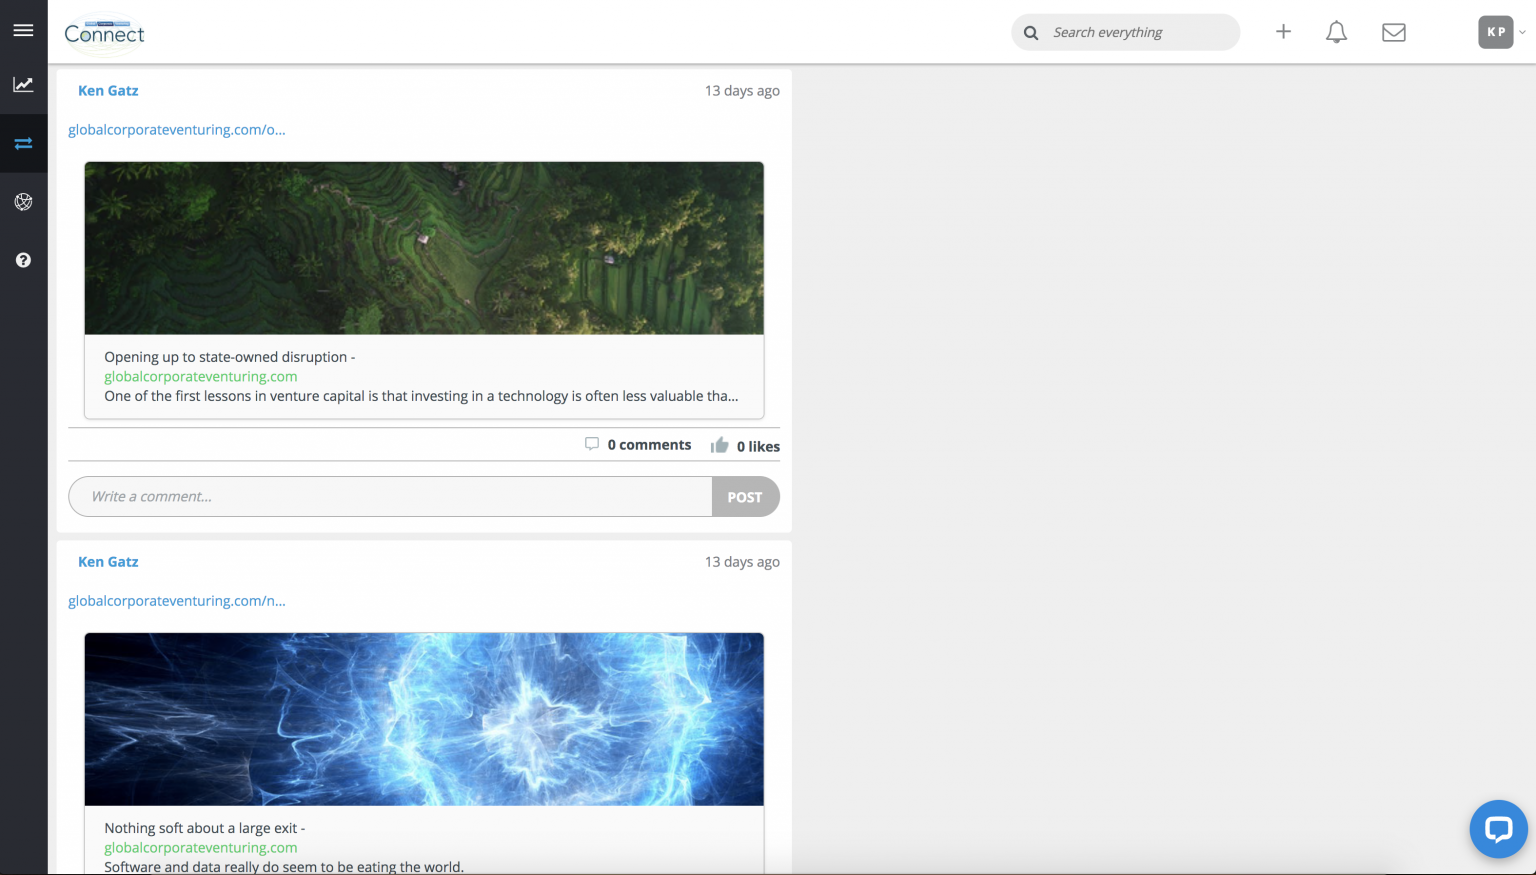Open the globalcorporateventuring.com/o… link
This screenshot has width=1536, height=875.
click(177, 130)
